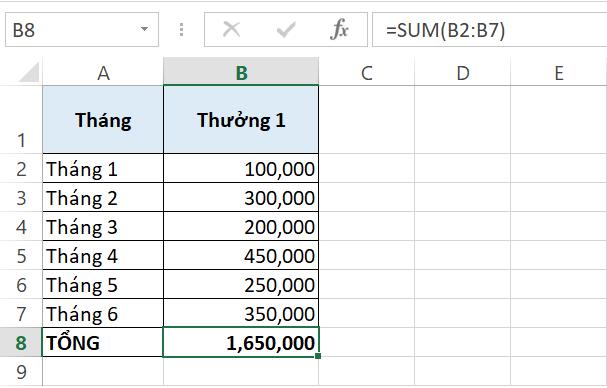Select cell 'Tháng 6'
607x388 pixels.
103,313
